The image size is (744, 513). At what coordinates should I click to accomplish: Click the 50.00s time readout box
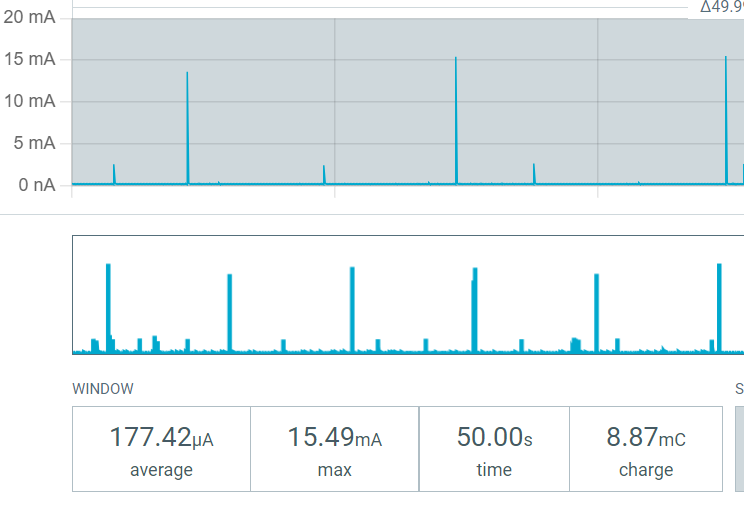click(494, 449)
